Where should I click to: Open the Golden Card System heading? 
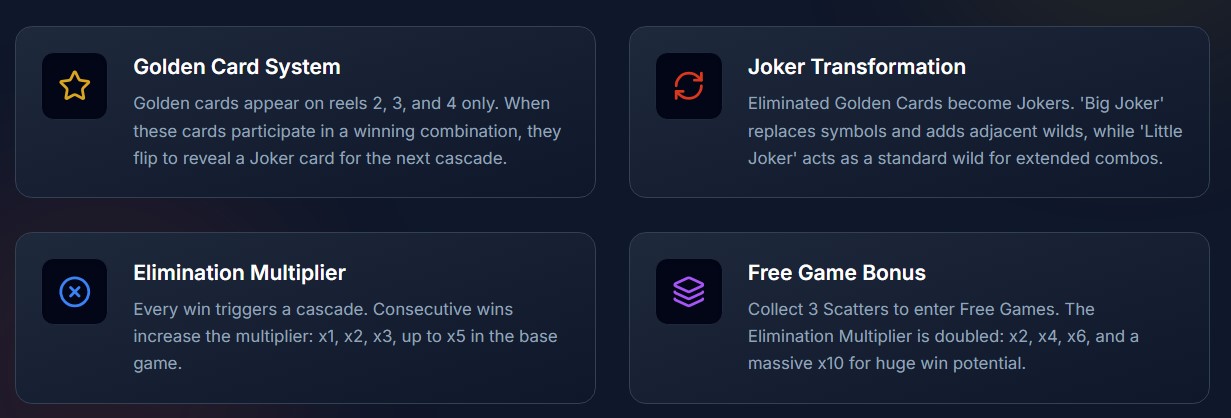[237, 67]
